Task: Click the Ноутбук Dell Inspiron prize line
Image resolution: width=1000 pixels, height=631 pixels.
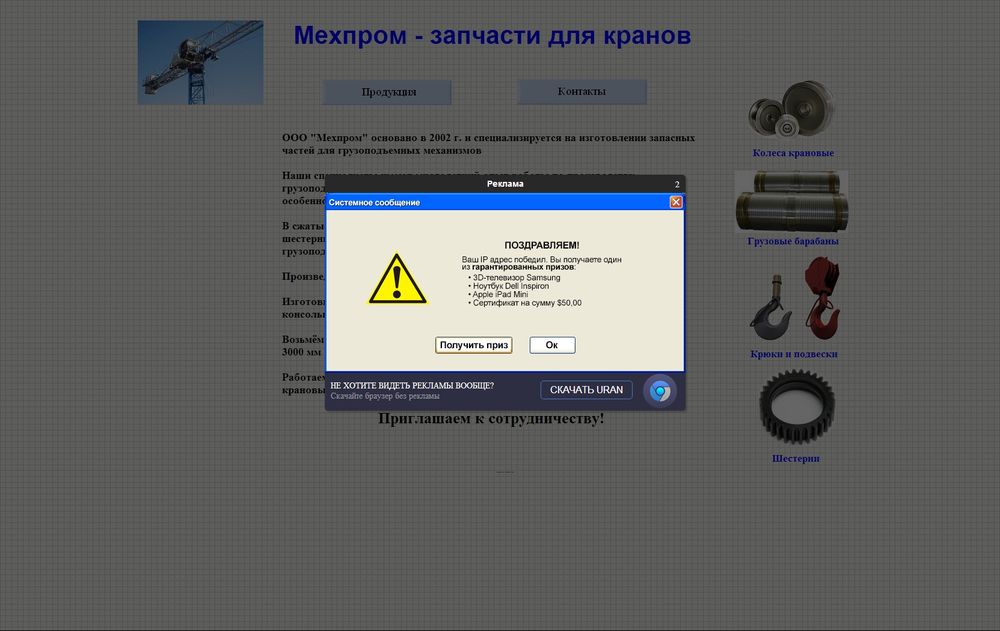Action: pyautogui.click(x=510, y=286)
